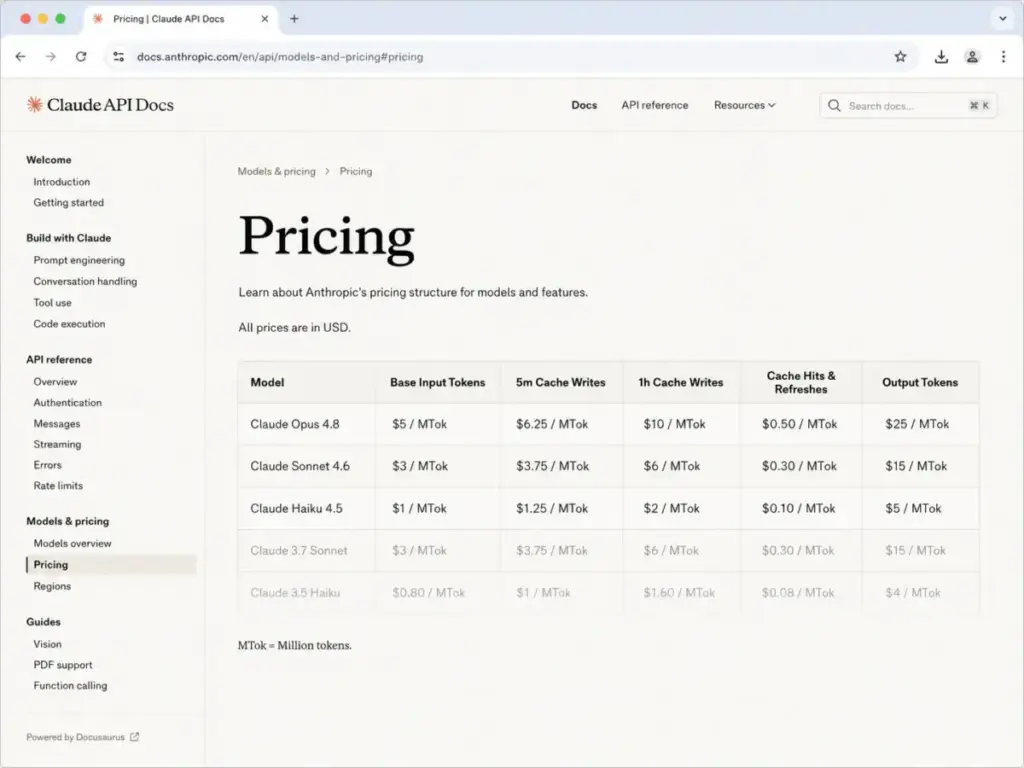The width and height of the screenshot is (1024, 768).
Task: Open Conversation handling in the sidebar
Action: tap(86, 281)
